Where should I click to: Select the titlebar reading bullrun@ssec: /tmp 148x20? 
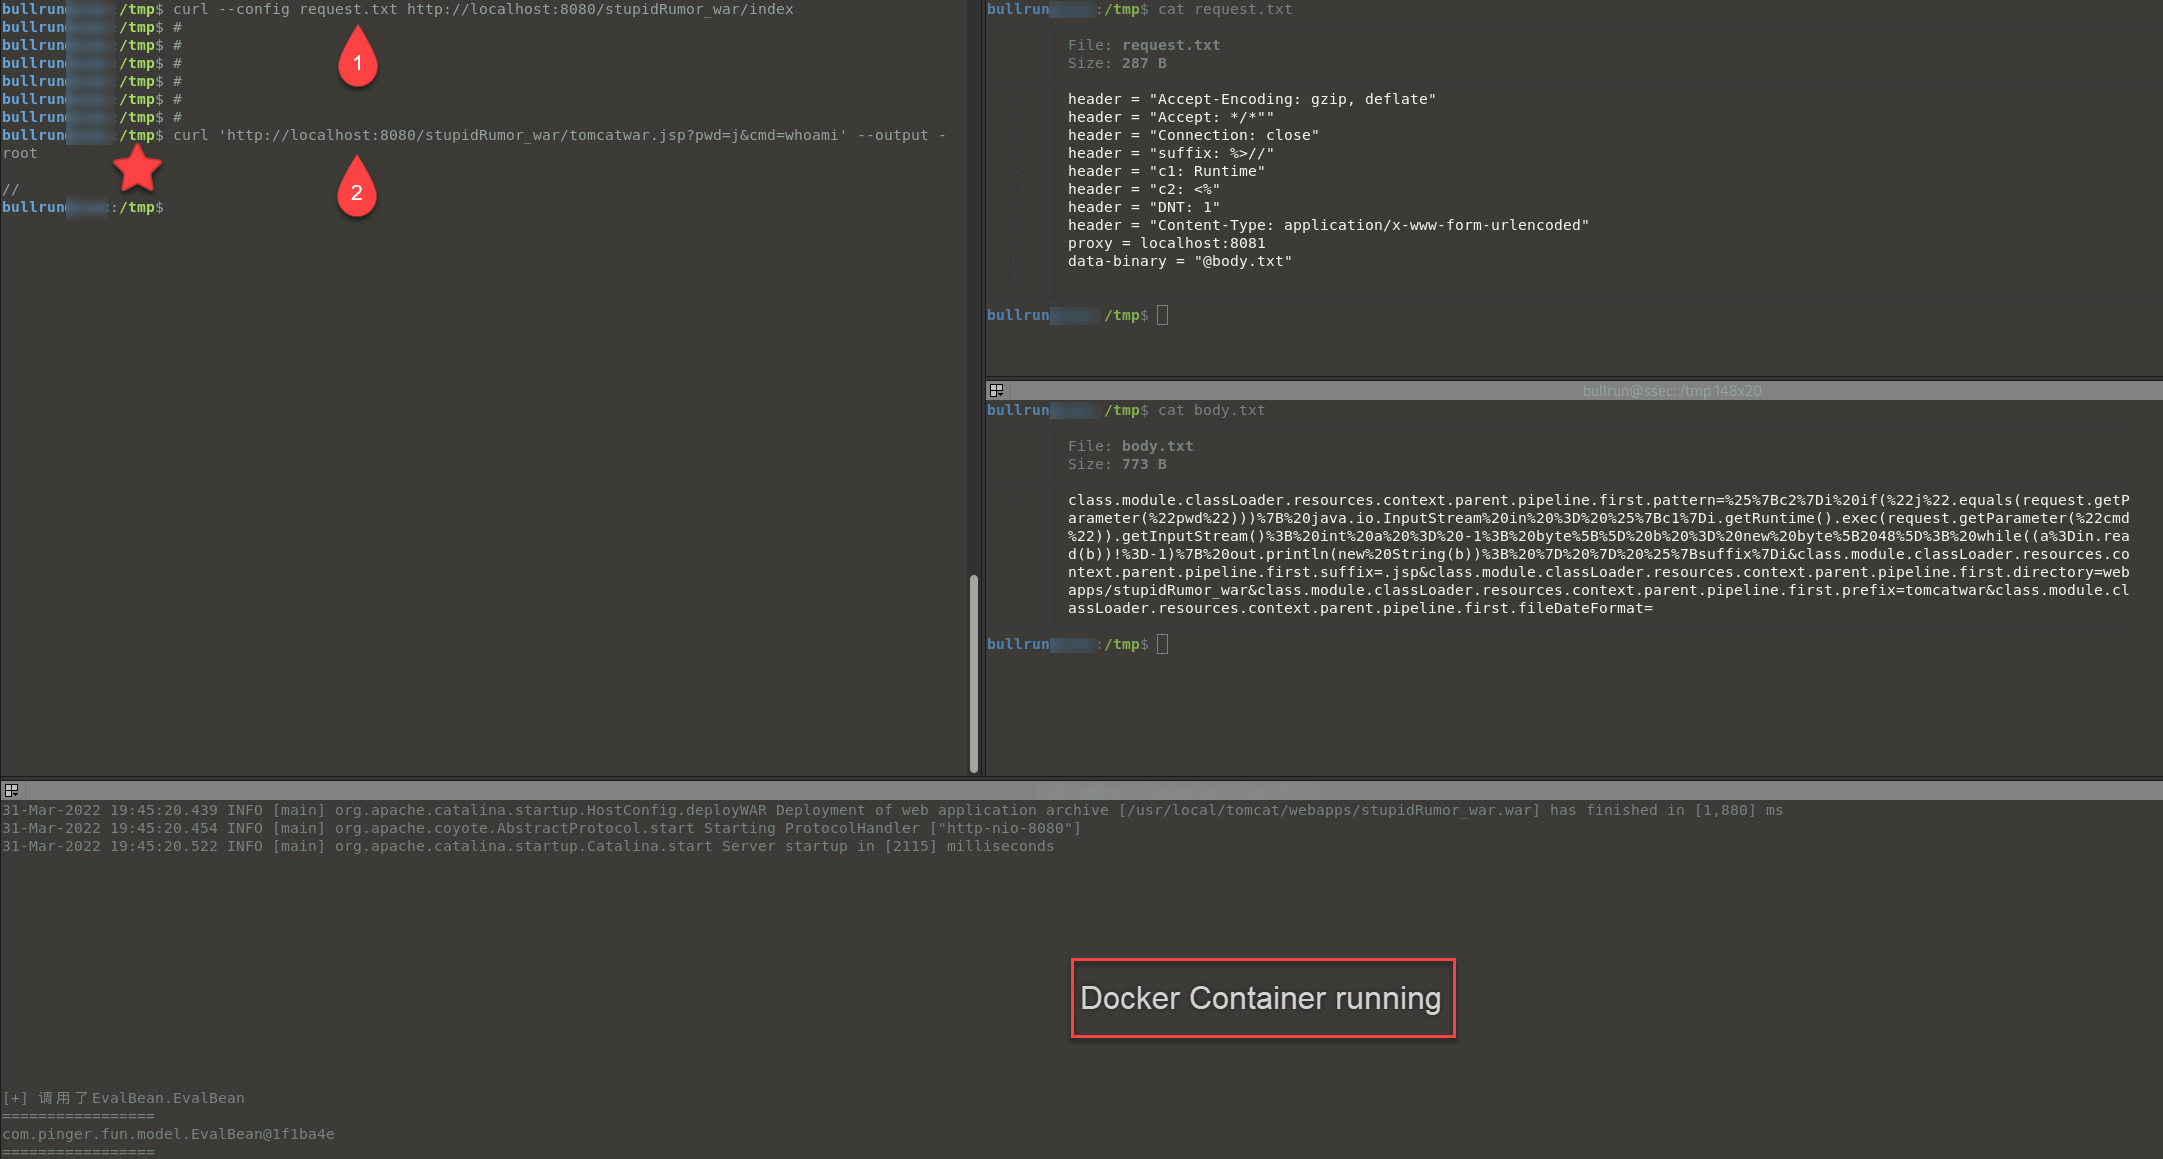point(1671,390)
